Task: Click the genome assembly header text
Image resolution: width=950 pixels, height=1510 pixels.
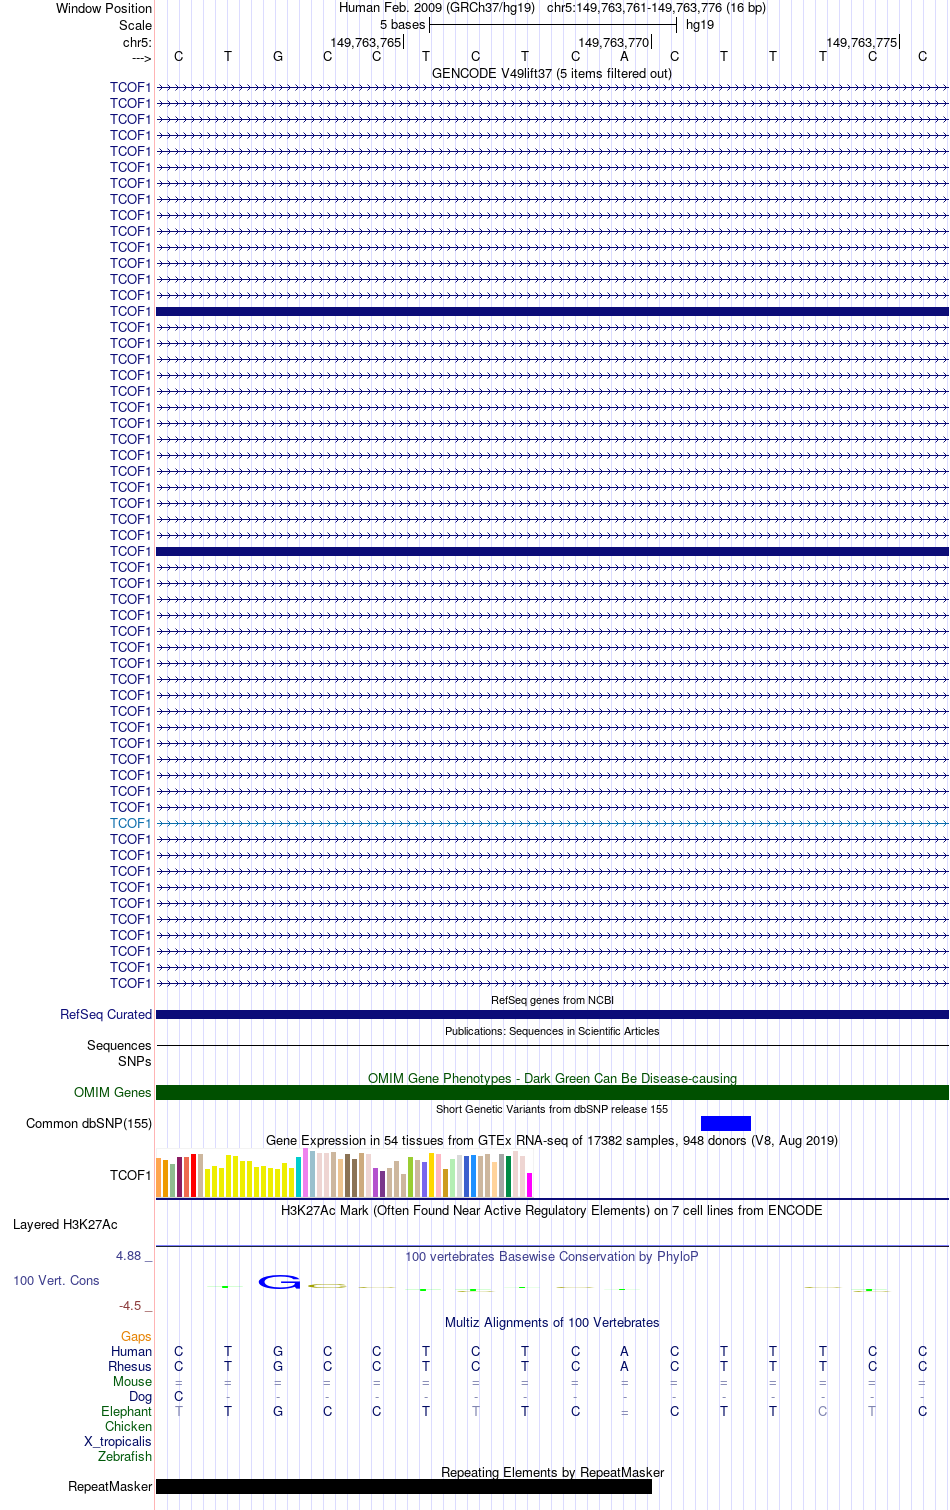Action: point(552,8)
